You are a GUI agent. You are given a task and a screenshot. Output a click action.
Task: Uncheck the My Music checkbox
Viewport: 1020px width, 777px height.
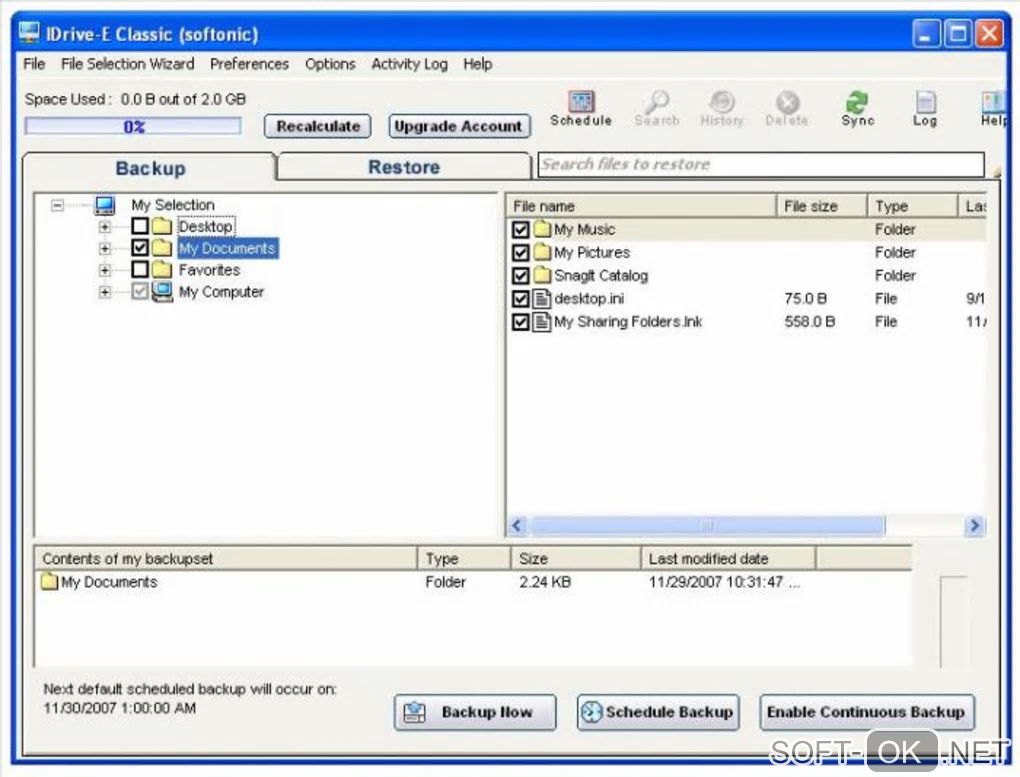point(520,230)
